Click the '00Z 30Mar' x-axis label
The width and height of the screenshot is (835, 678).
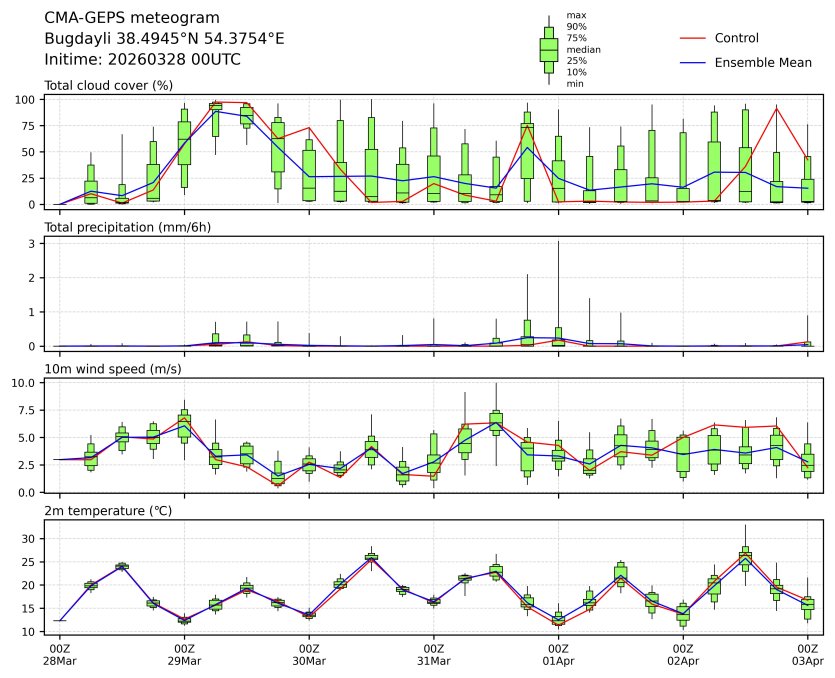309,654
